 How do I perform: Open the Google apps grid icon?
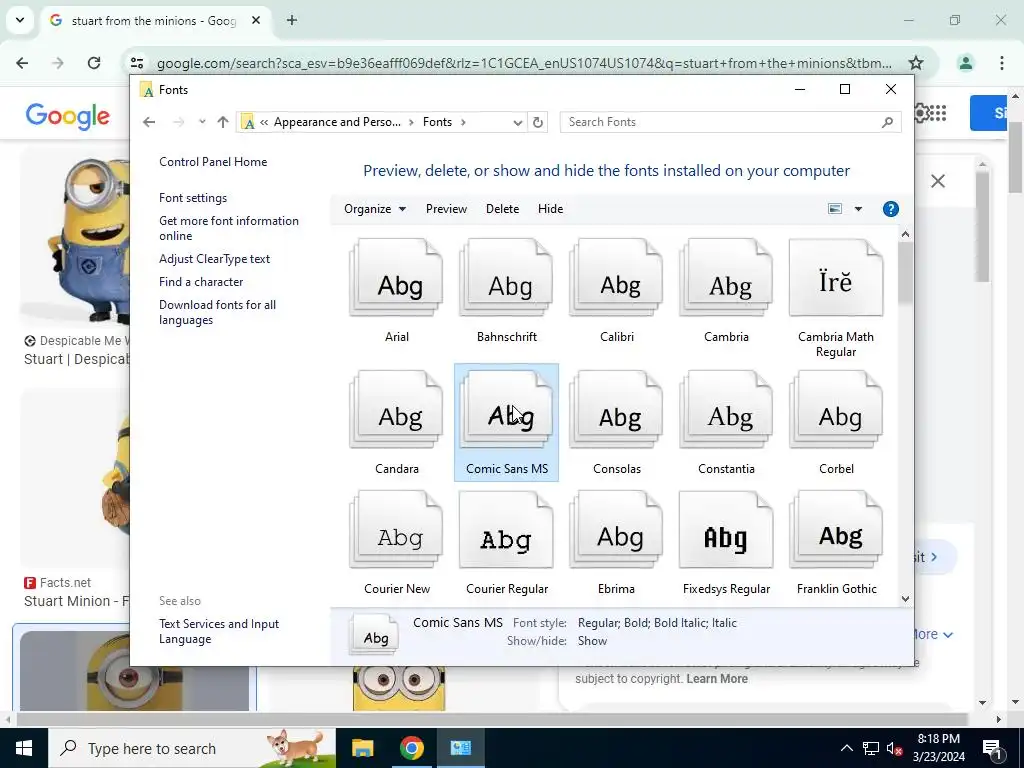[x=938, y=113]
